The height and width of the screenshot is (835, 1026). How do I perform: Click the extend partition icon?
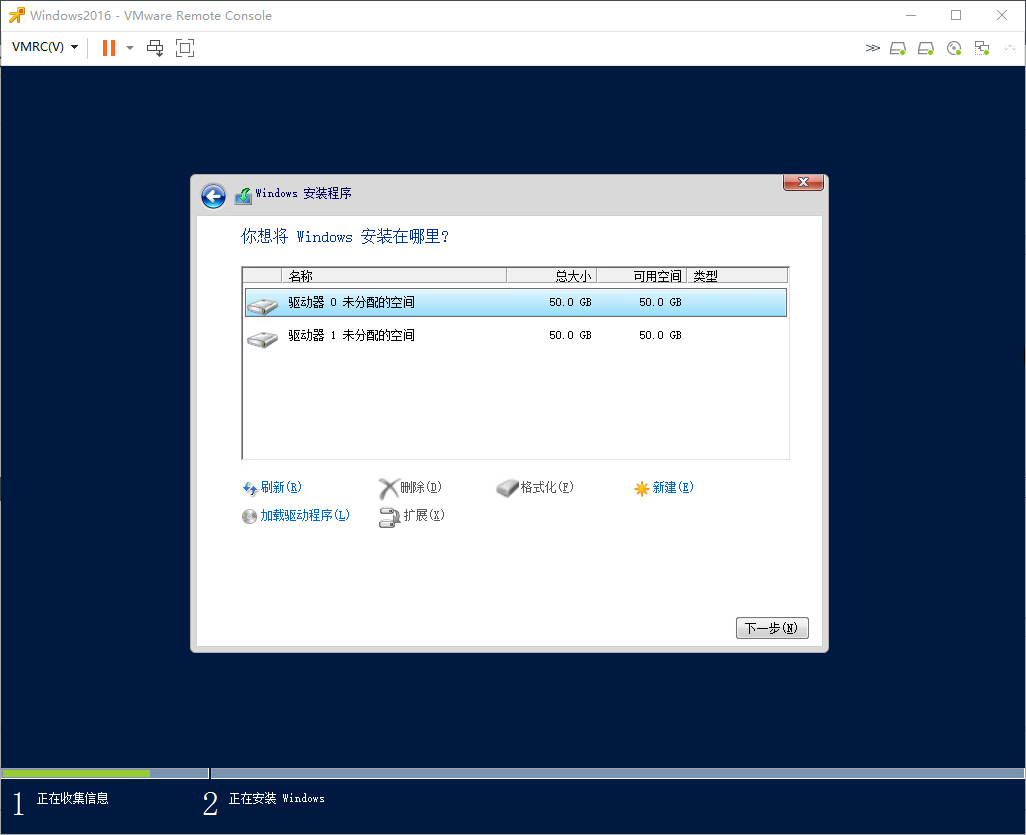coord(389,517)
